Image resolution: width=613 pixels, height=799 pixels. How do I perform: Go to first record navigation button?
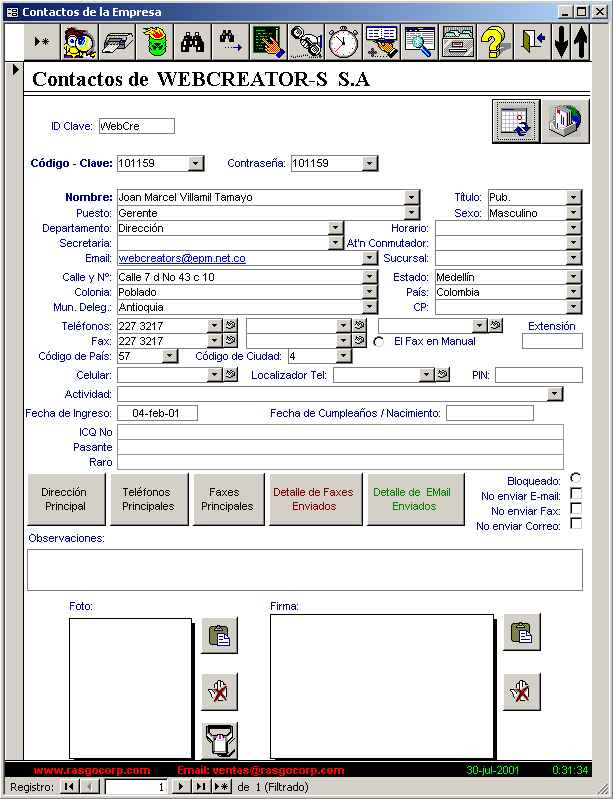coord(69,787)
